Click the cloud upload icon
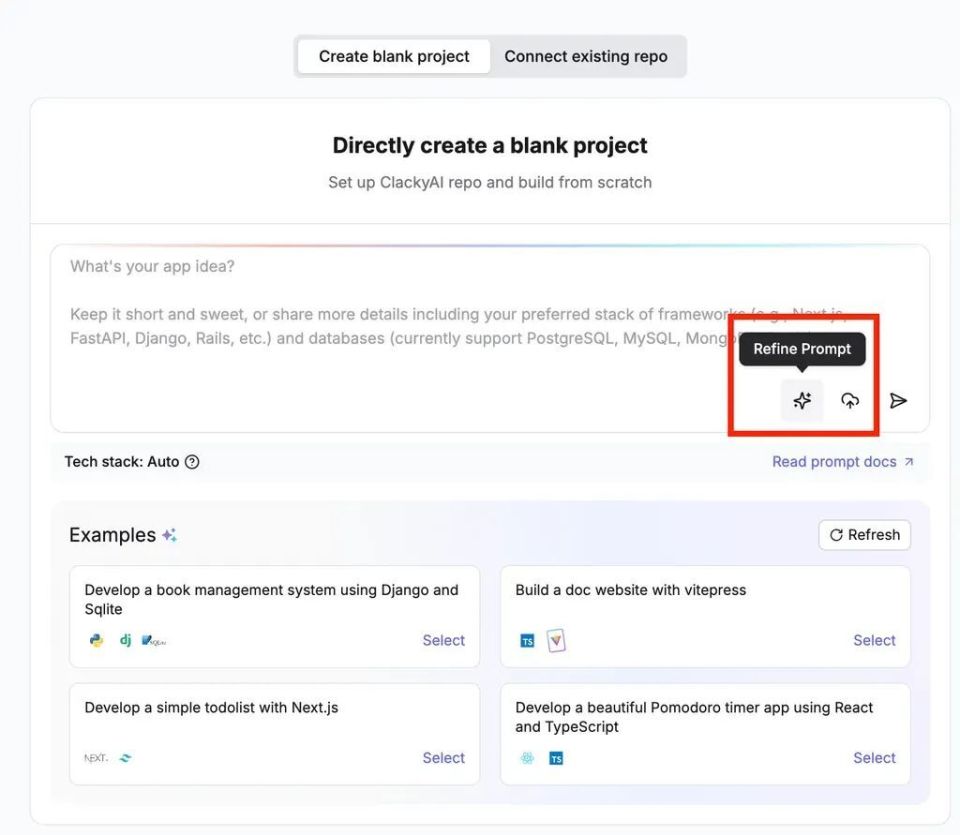Screen dimensions: 960x835 [849, 400]
